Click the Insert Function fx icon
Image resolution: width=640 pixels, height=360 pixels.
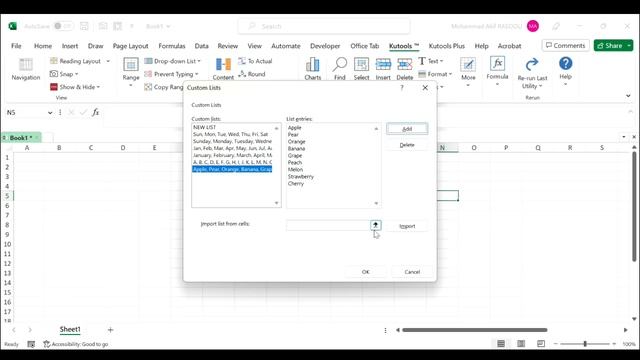(96, 112)
